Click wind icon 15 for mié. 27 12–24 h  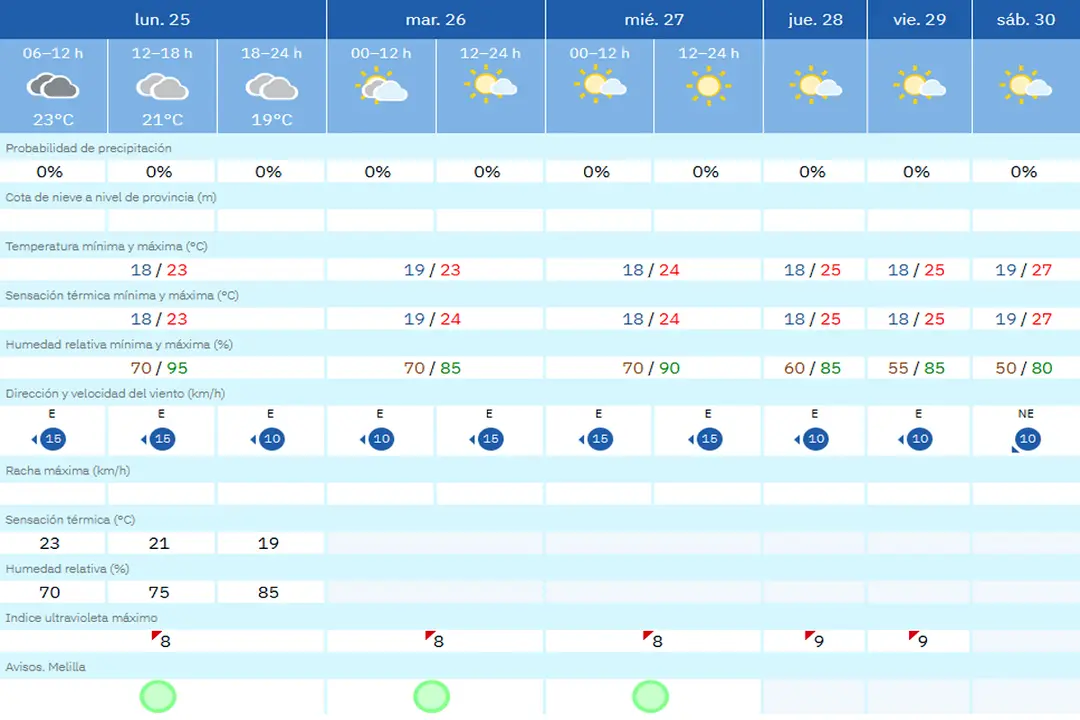[x=705, y=439]
